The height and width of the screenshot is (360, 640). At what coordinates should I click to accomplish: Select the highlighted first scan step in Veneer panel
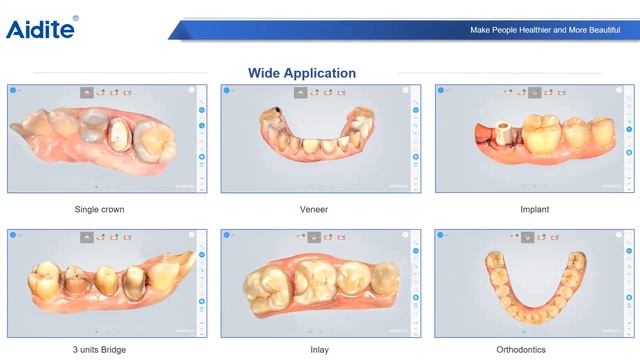tap(300, 93)
